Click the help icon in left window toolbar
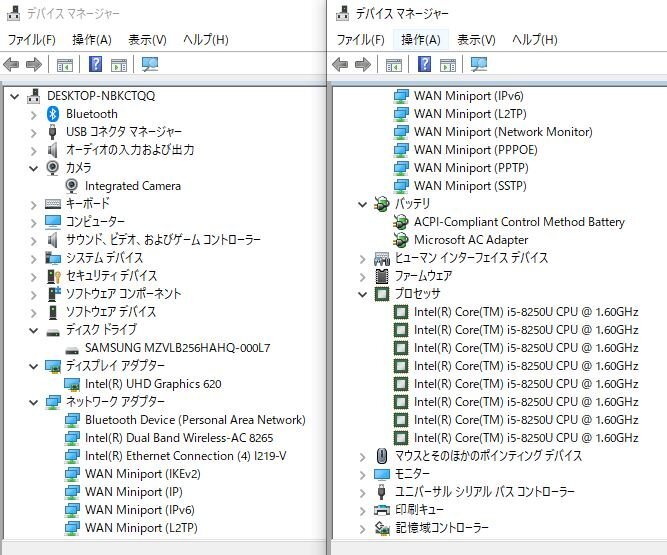 point(96,65)
